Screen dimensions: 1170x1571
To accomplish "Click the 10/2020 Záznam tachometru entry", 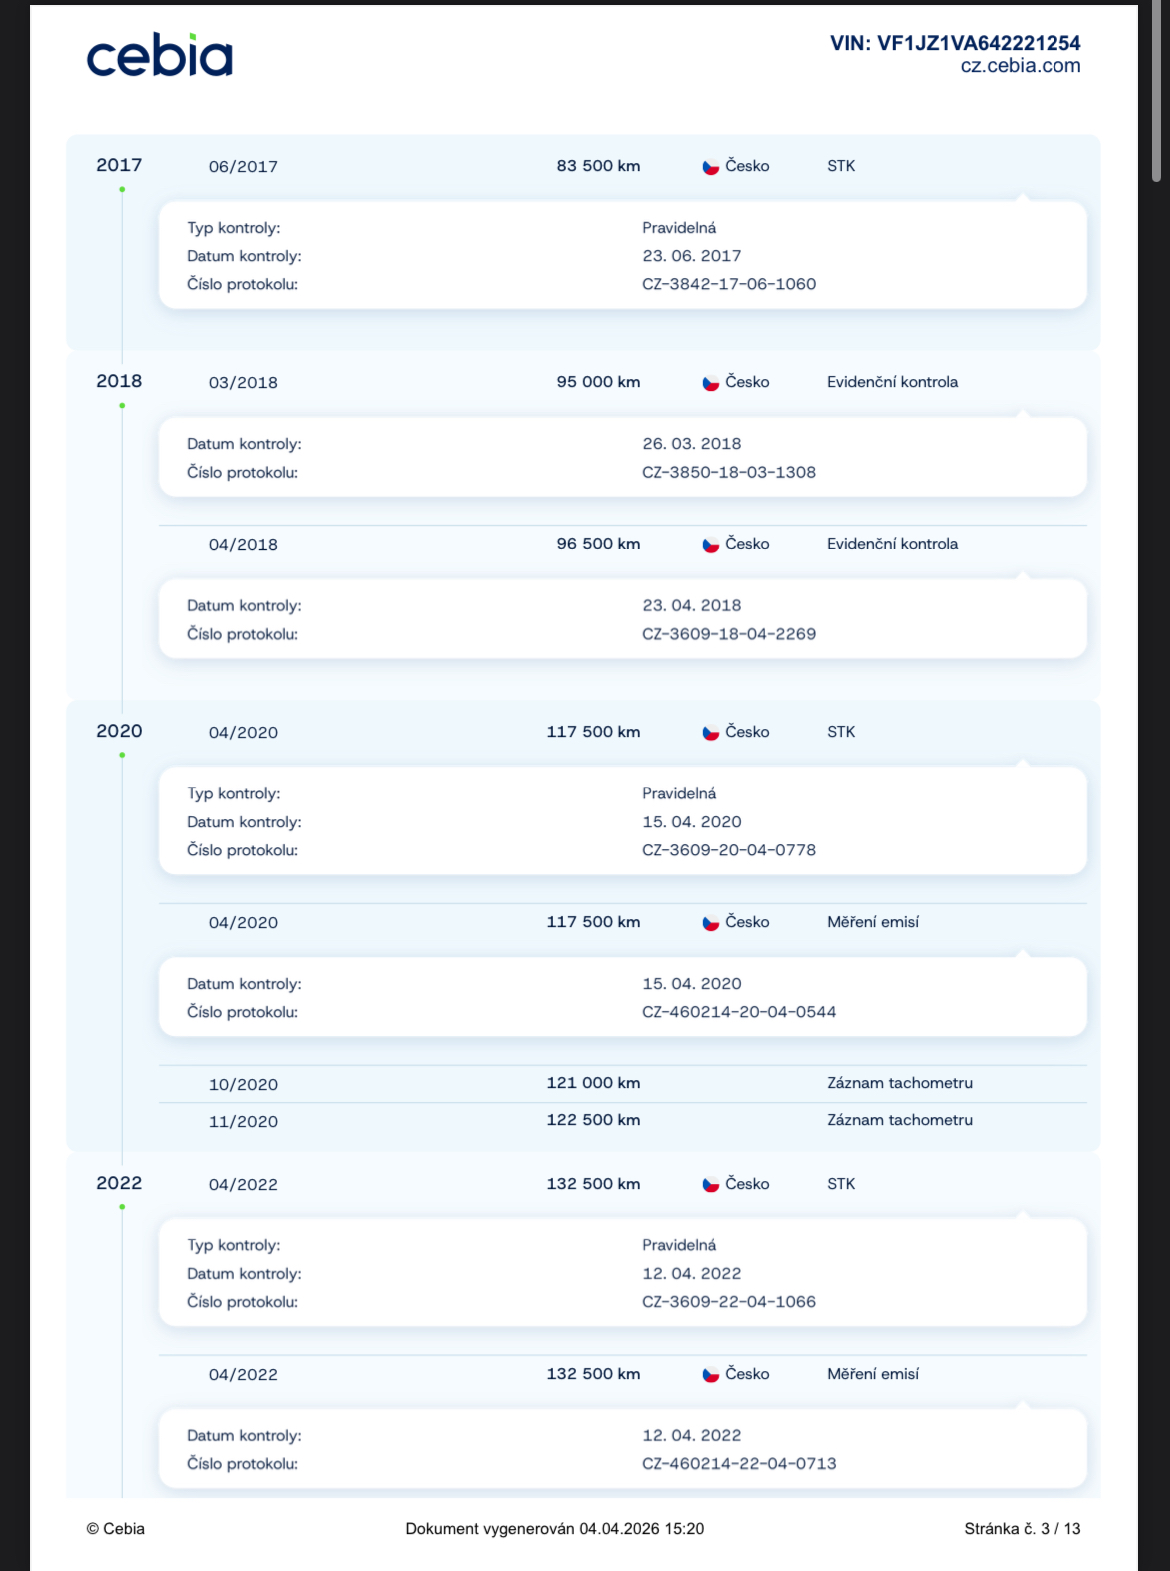I will 899,1083.
